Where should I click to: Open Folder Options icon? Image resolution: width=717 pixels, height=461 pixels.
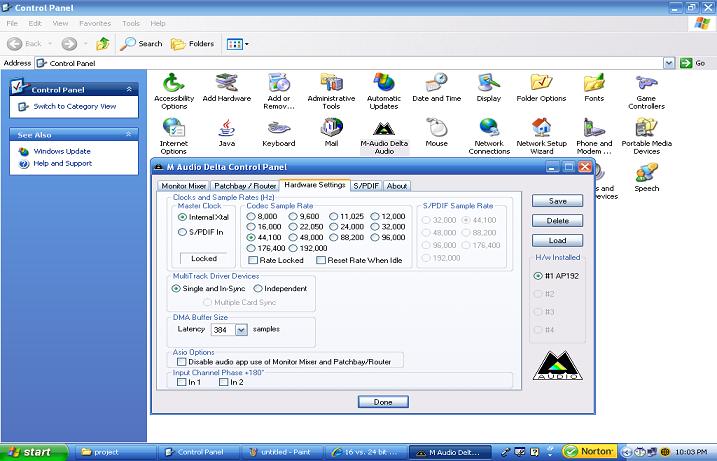(x=541, y=88)
